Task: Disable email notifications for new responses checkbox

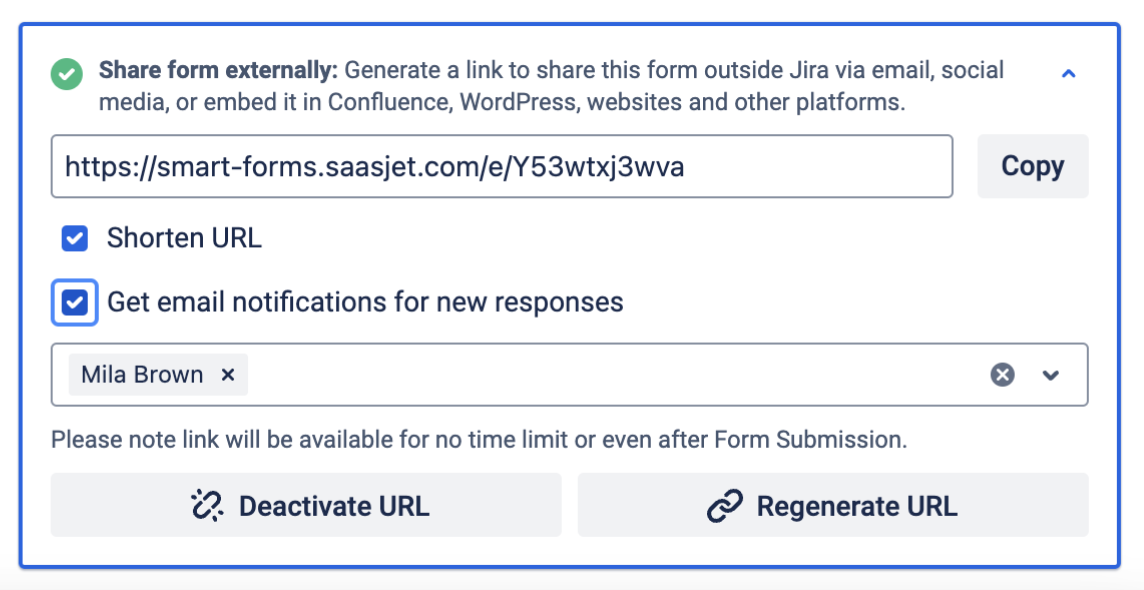Action: 75,302
